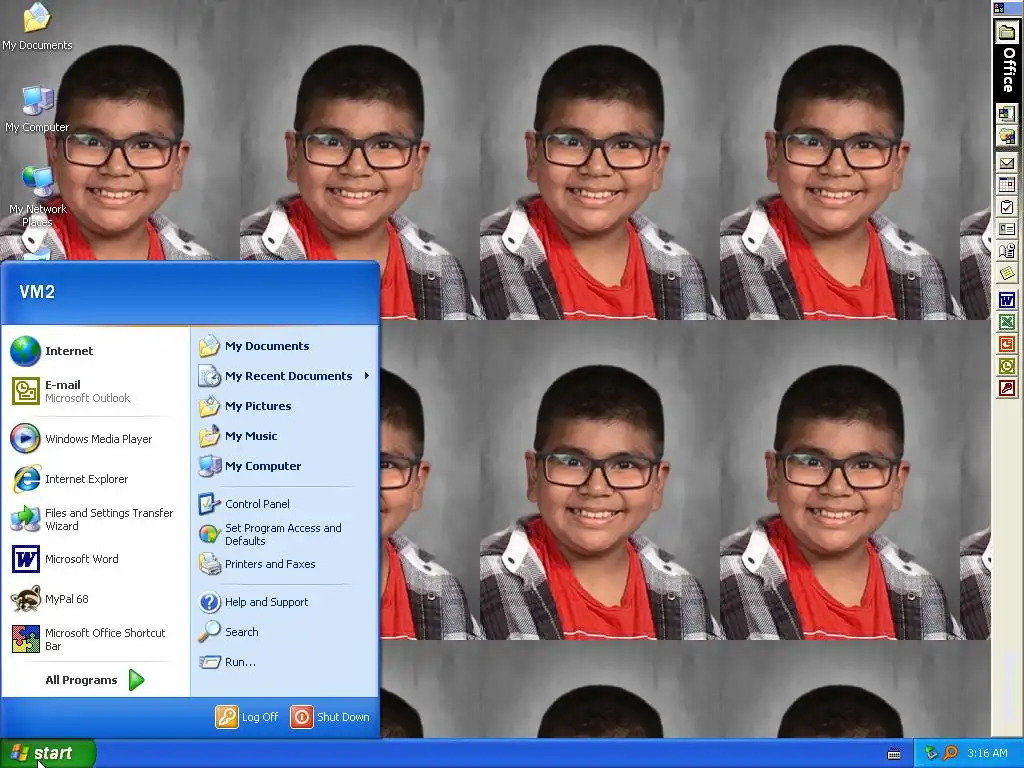This screenshot has height=768, width=1024.
Task: Open Printers and Faxes
Action: pyautogui.click(x=284, y=564)
